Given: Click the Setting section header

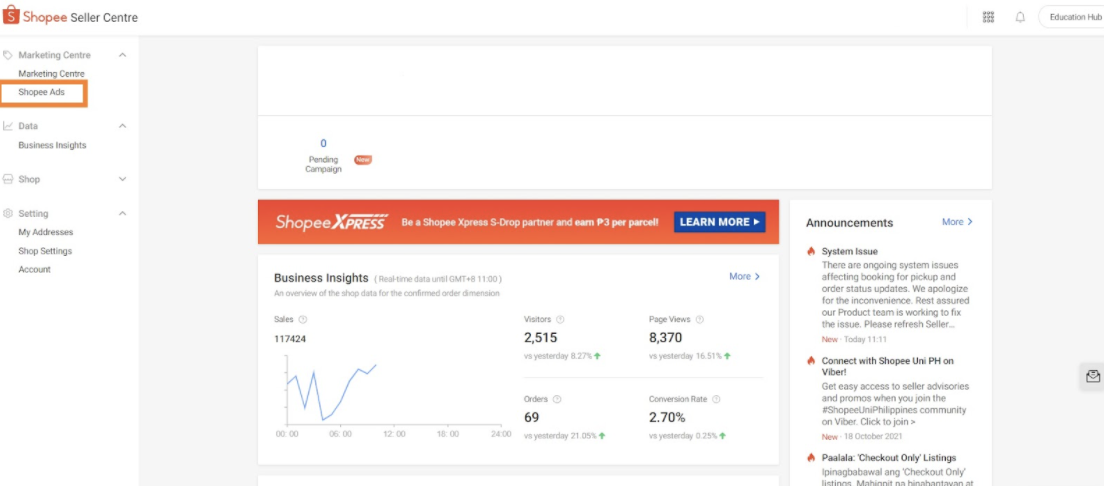Looking at the screenshot, I should pos(33,213).
